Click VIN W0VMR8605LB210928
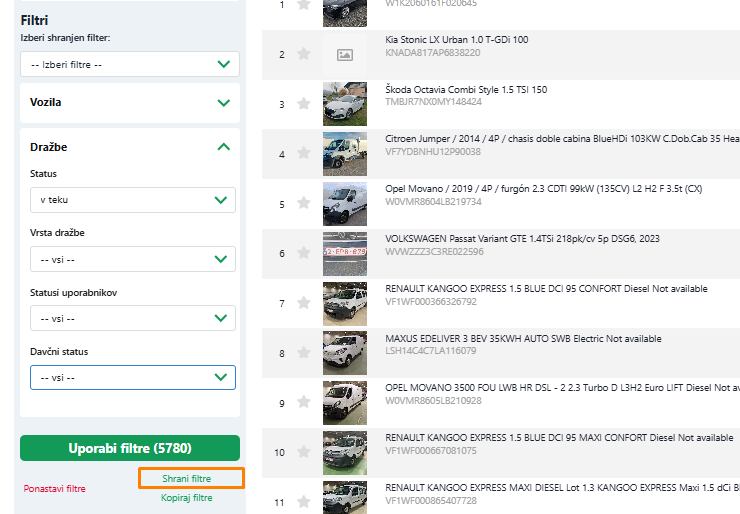Screen dimensions: 740x514 click(433, 401)
